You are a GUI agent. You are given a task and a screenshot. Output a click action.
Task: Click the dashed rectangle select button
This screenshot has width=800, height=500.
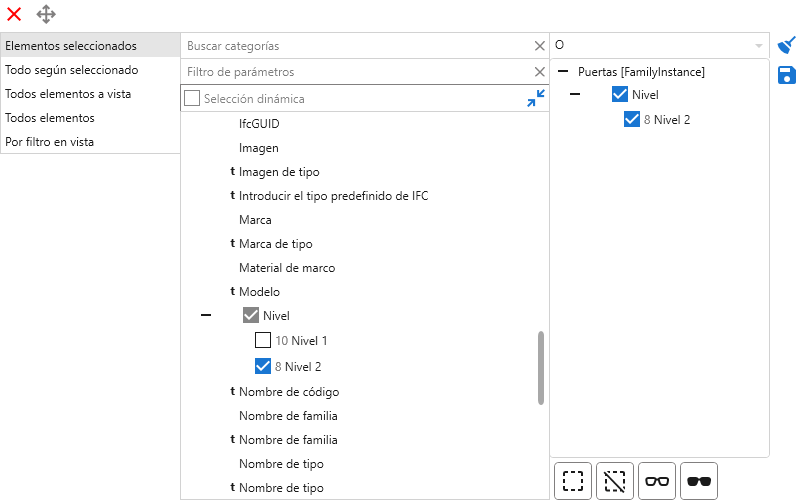pyautogui.click(x=573, y=481)
